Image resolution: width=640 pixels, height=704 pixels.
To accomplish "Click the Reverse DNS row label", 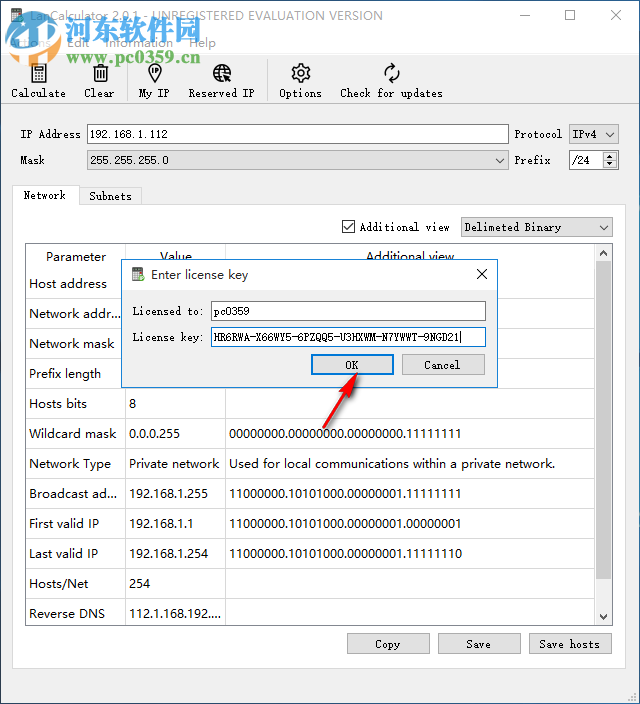I will coord(67,614).
